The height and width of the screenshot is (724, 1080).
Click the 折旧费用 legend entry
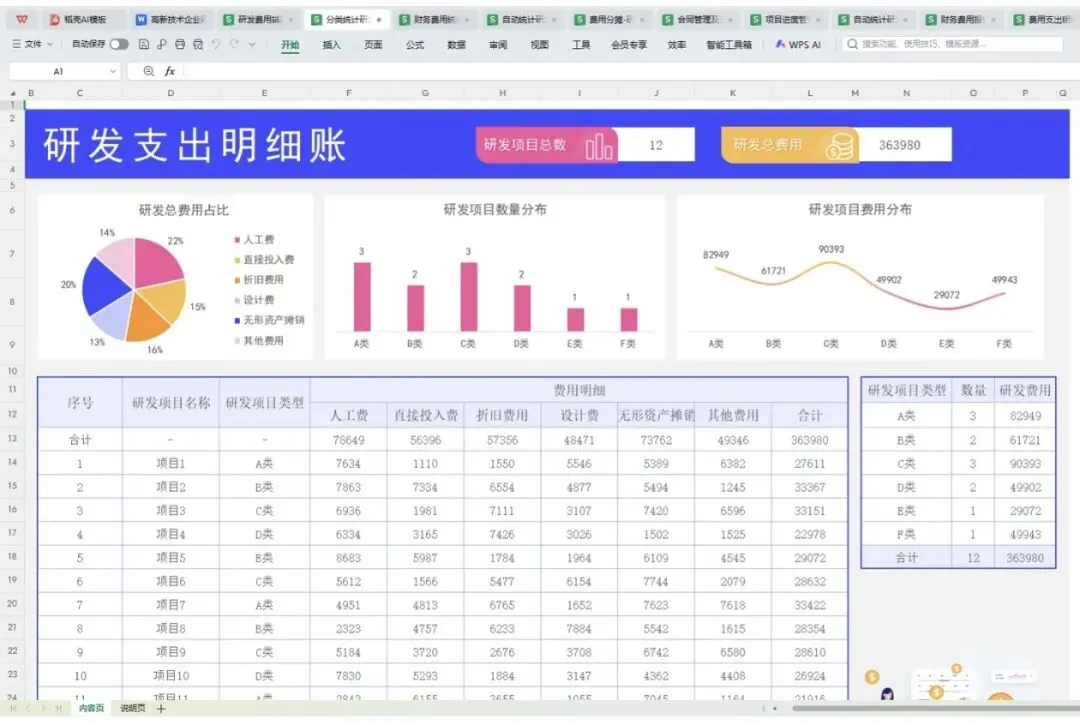(x=259, y=280)
